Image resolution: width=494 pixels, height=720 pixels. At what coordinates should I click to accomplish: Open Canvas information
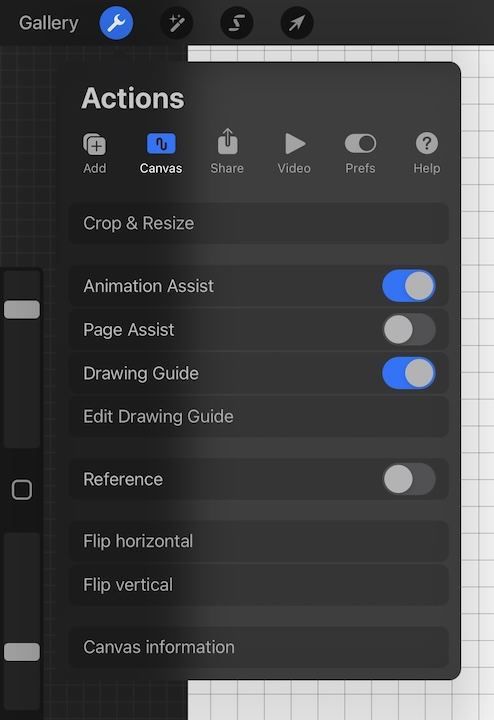[258, 647]
